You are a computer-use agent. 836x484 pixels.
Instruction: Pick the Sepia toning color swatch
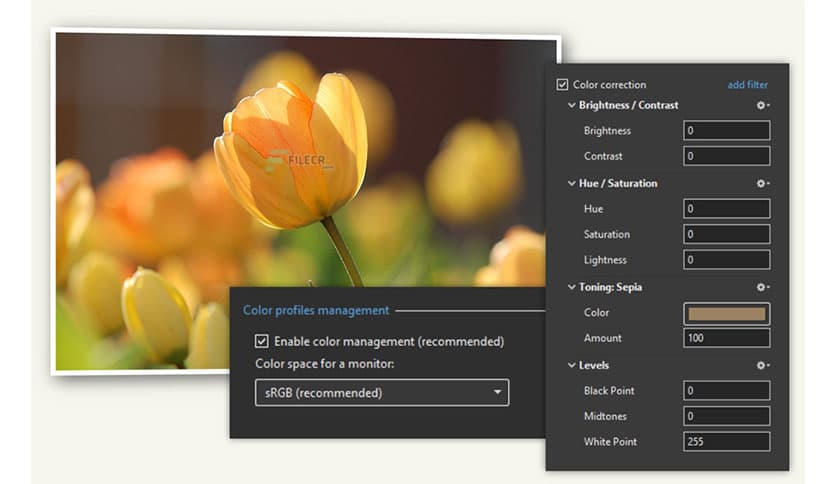pyautogui.click(x=727, y=313)
